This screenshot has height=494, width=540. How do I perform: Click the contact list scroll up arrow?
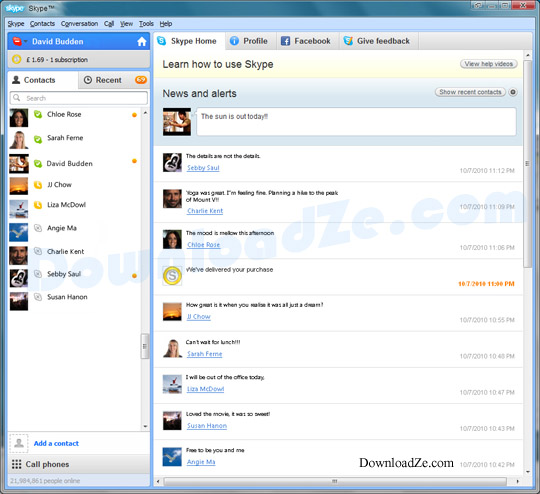pos(145,113)
